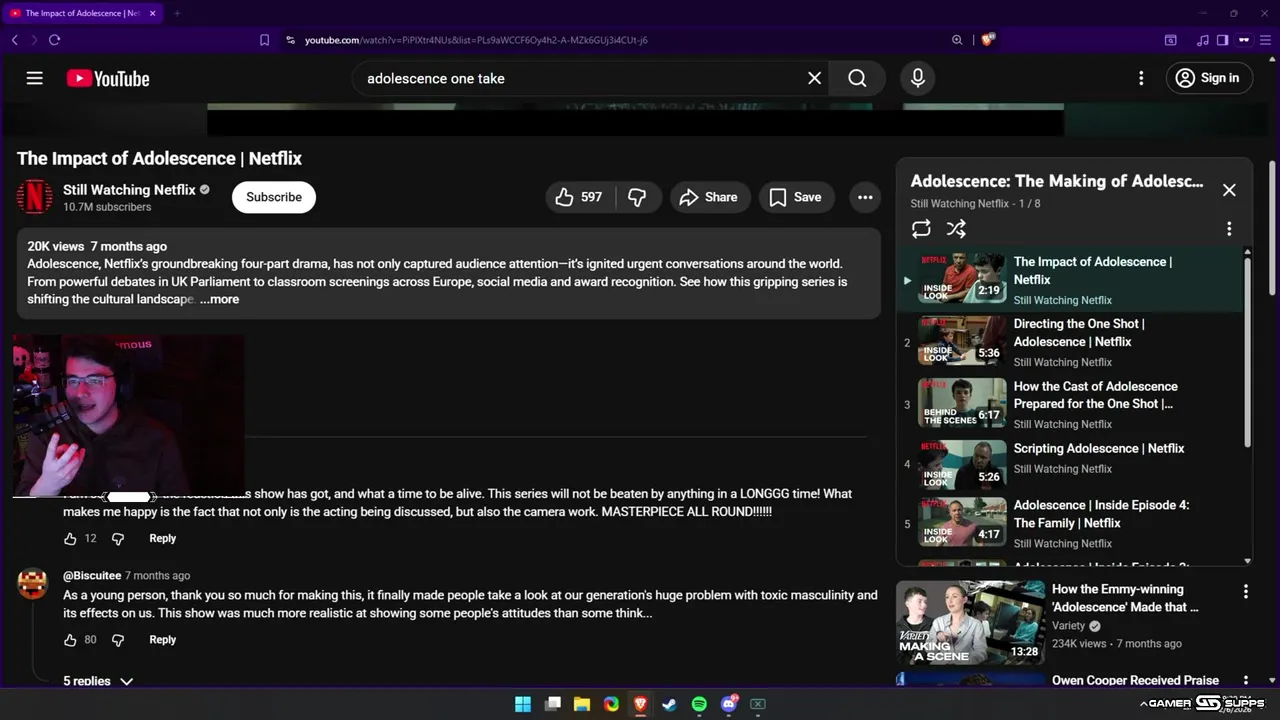Viewport: 1280px width, 720px height.
Task: Reply to @Biscuitee's comment
Action: pos(162,640)
